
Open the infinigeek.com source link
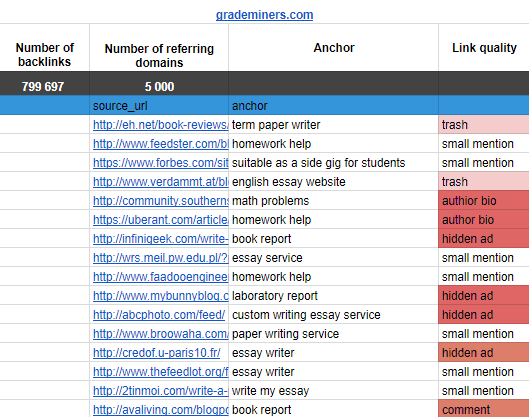[161, 239]
